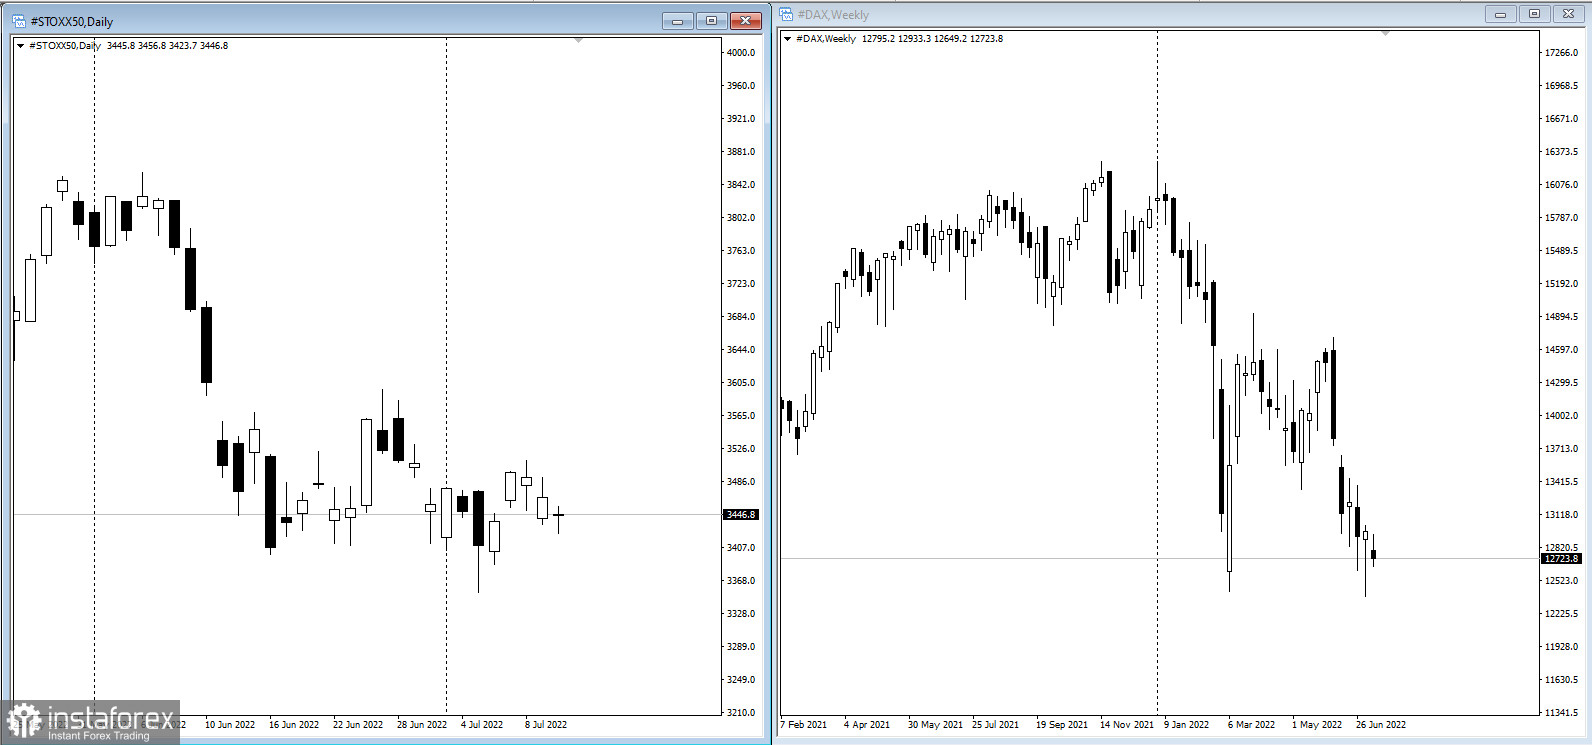Close the #STOXX50,Daily chart window
The height and width of the screenshot is (745, 1592).
pyautogui.click(x=746, y=21)
